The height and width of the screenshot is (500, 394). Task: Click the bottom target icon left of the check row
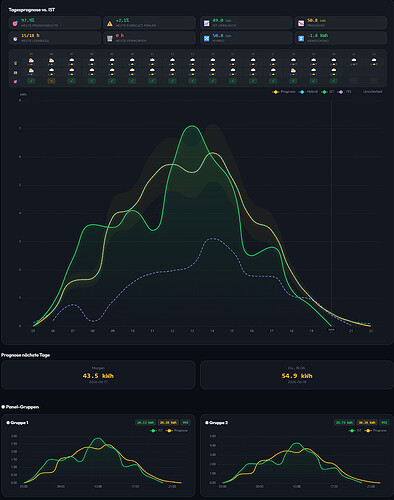(x=15, y=81)
